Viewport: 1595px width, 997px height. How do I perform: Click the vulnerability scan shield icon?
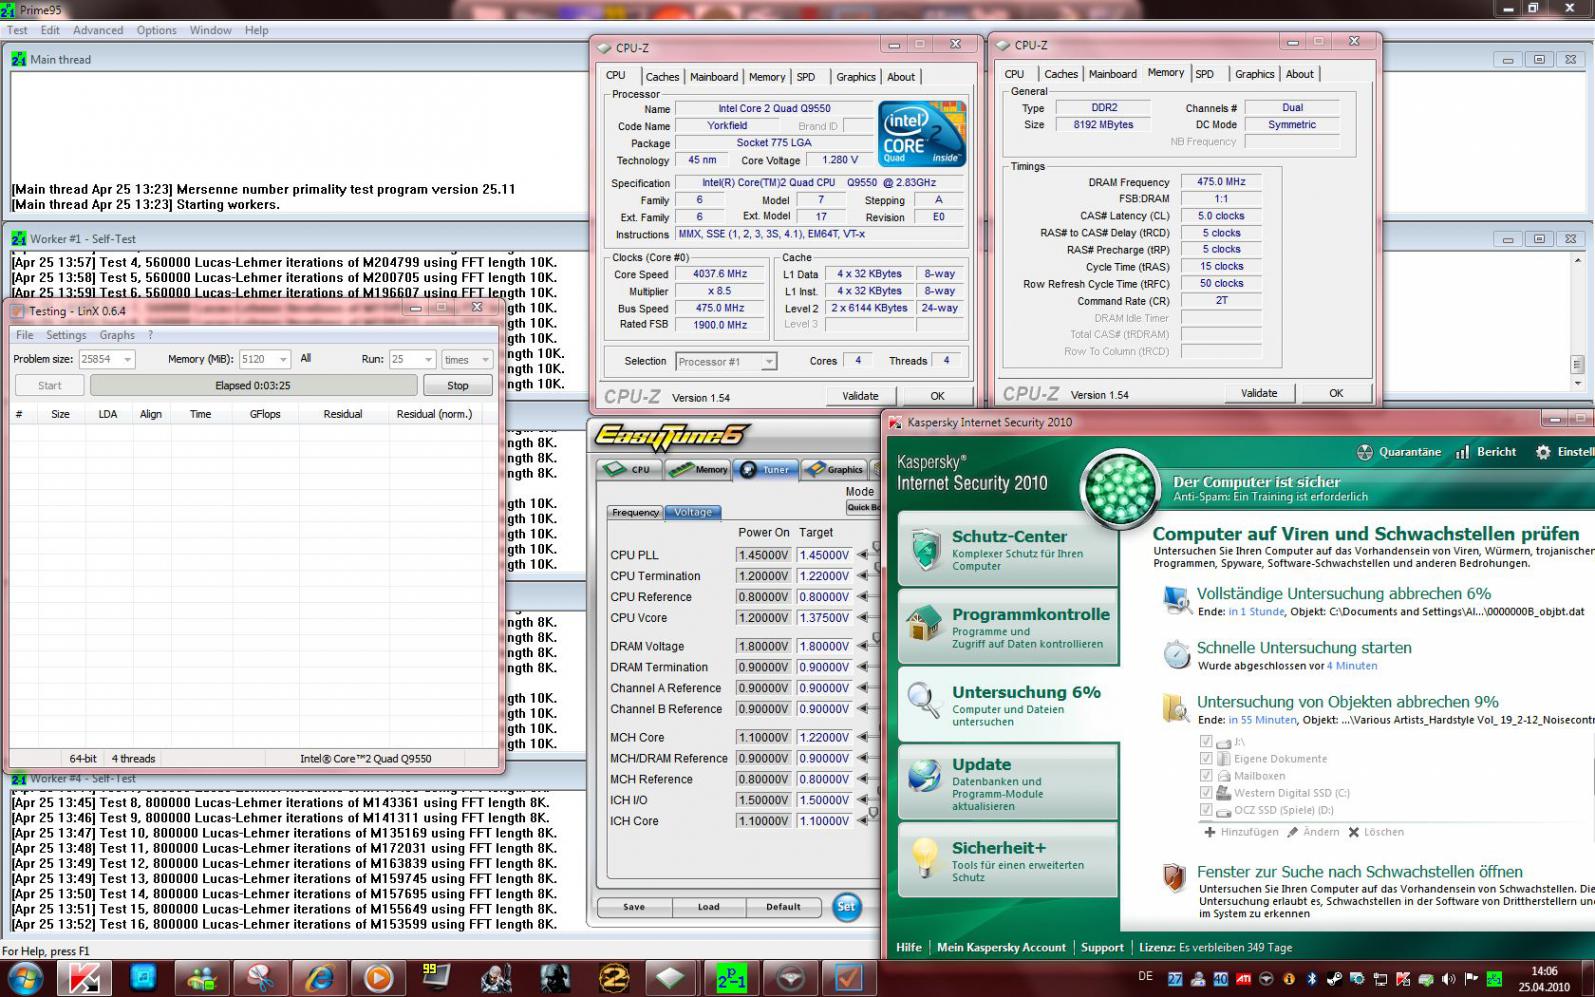coord(1176,877)
